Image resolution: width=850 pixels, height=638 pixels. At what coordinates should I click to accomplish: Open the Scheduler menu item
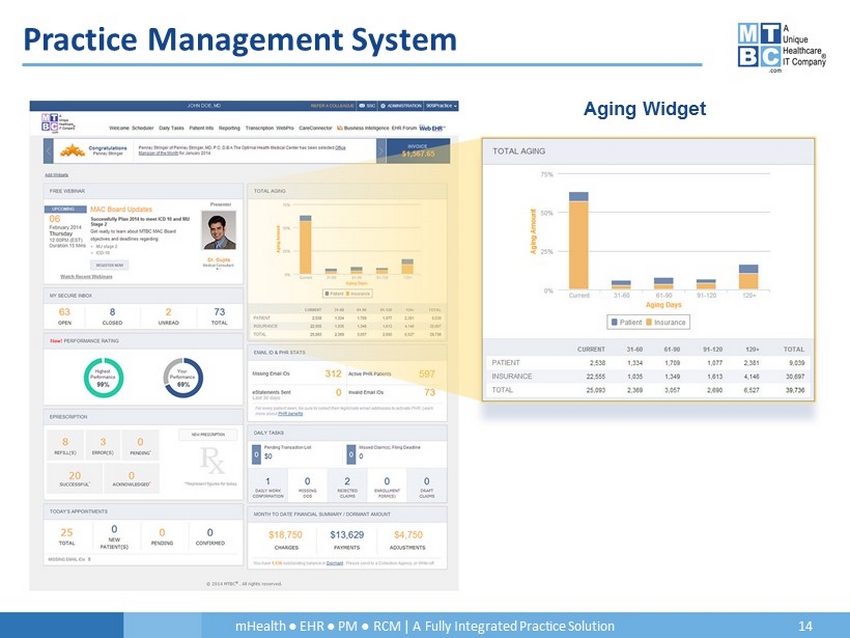coord(143,128)
